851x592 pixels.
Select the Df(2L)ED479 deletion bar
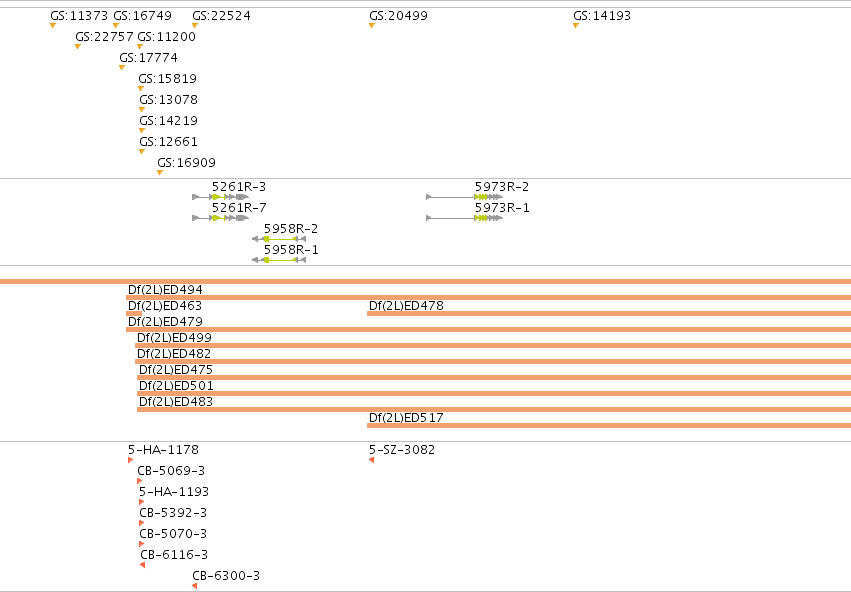pos(488,329)
